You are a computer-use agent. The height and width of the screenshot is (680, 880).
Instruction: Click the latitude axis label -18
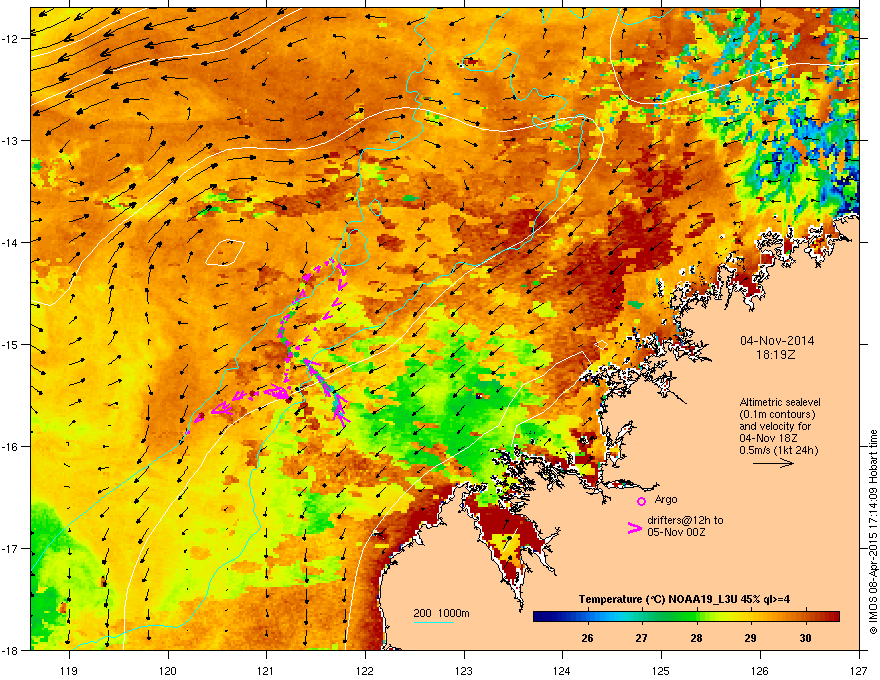(10, 650)
